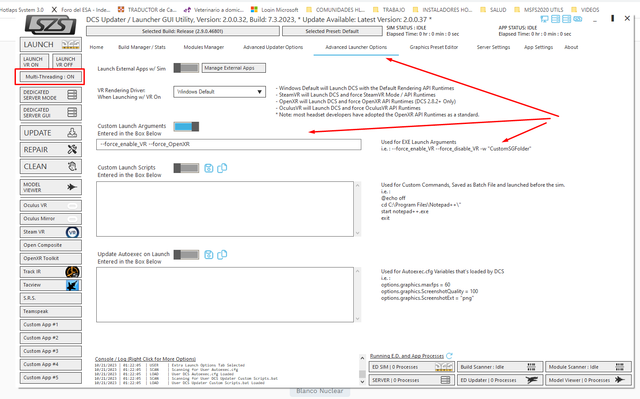Click the Selected Build: Release selector
The width and height of the screenshot is (640, 399).
183,31
